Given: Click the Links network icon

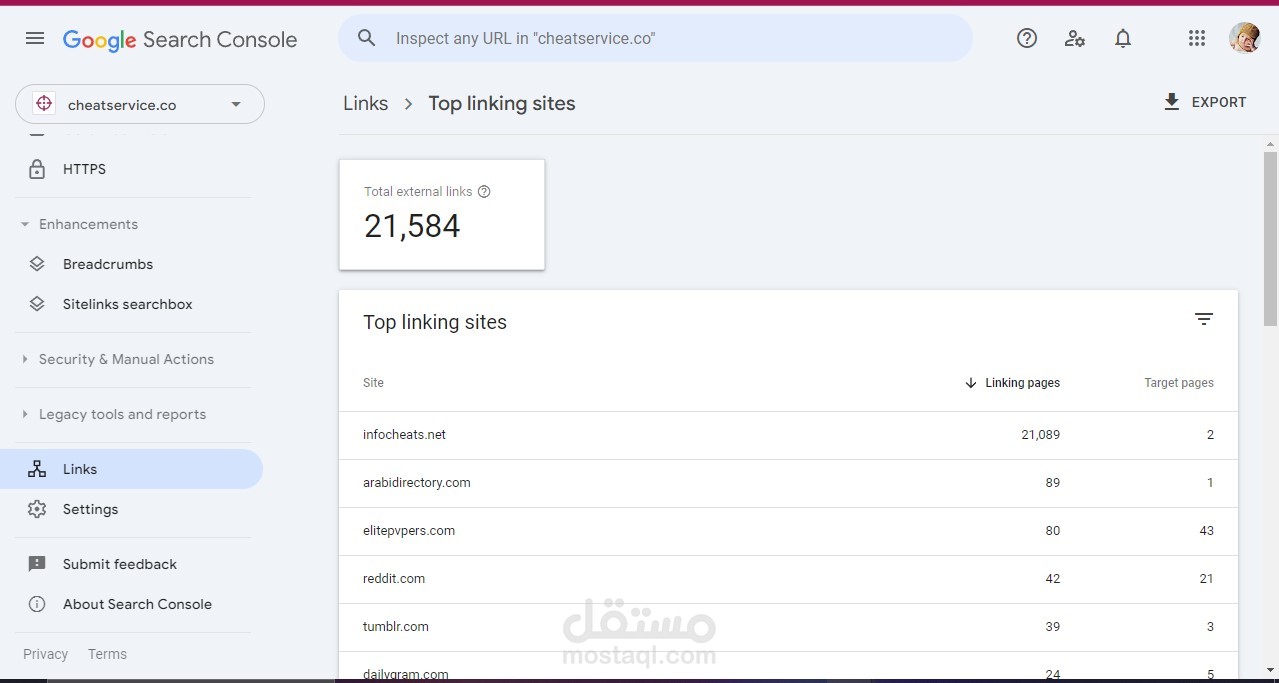Looking at the screenshot, I should (37, 469).
